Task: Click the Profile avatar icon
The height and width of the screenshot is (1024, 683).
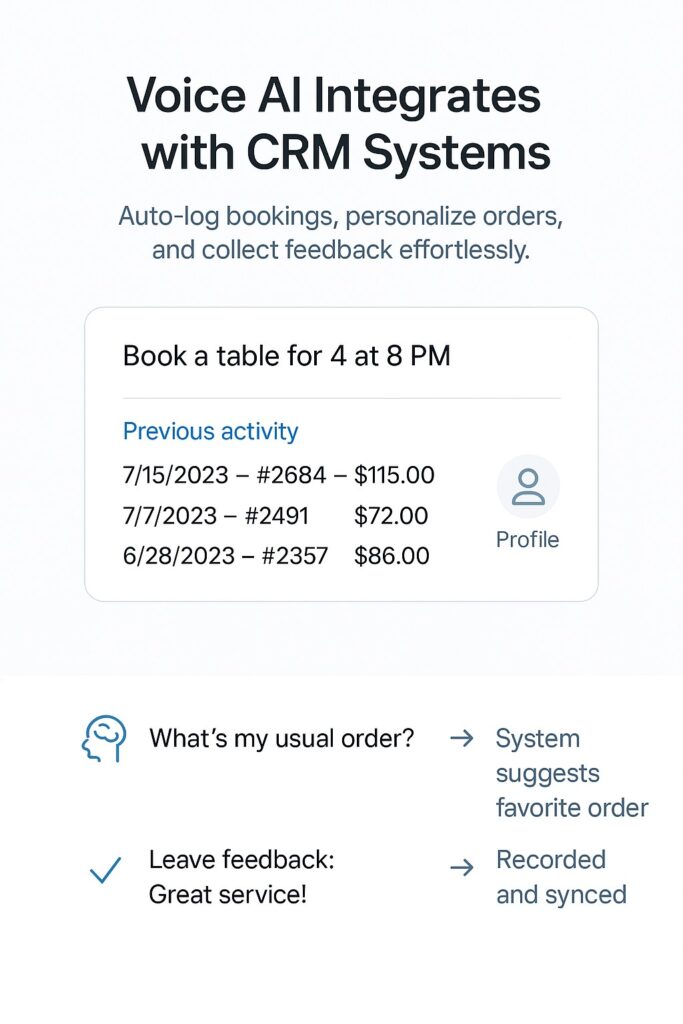Action: click(x=528, y=487)
